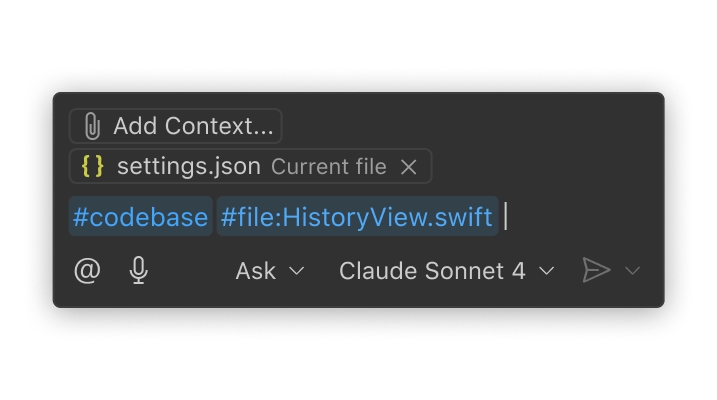Image resolution: width=717 pixels, height=400 pixels.
Task: Open the Claude Sonnet 4 model picker
Action: click(432, 270)
